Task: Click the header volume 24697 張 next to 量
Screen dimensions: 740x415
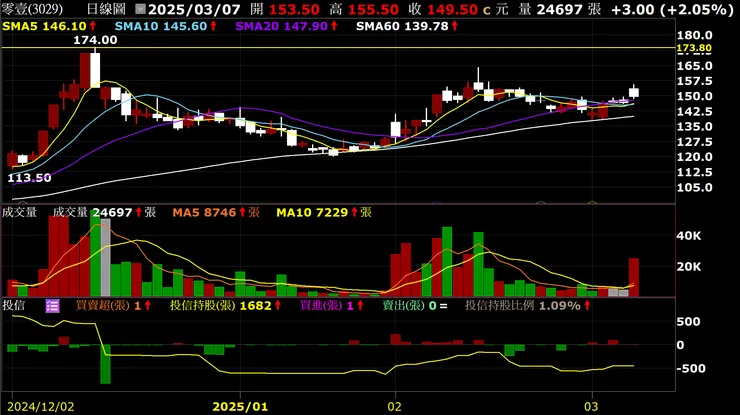Action: pos(569,9)
